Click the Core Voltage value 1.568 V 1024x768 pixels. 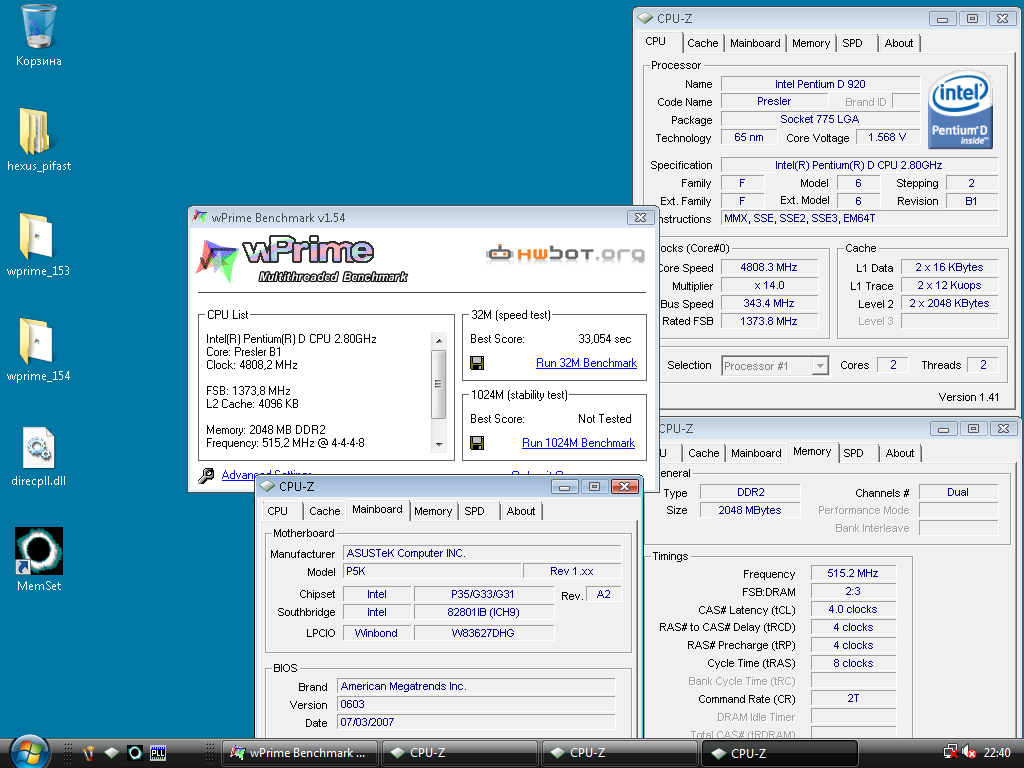pyautogui.click(x=887, y=137)
